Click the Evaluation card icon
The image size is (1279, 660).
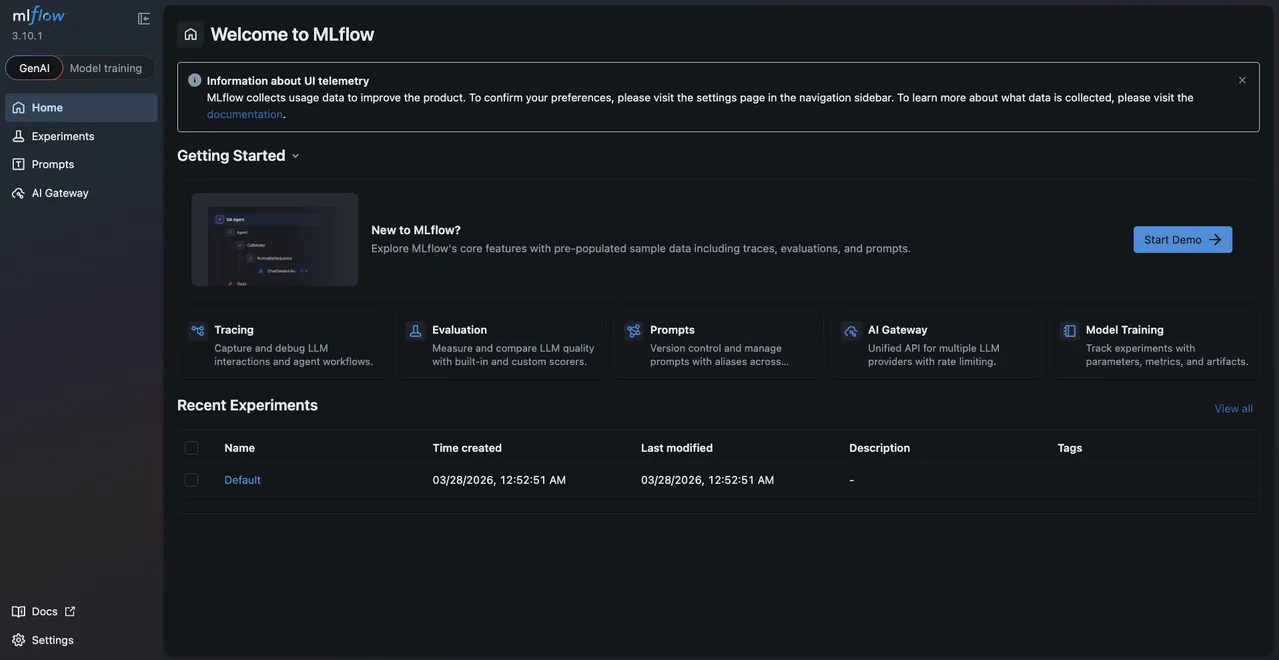pos(416,331)
